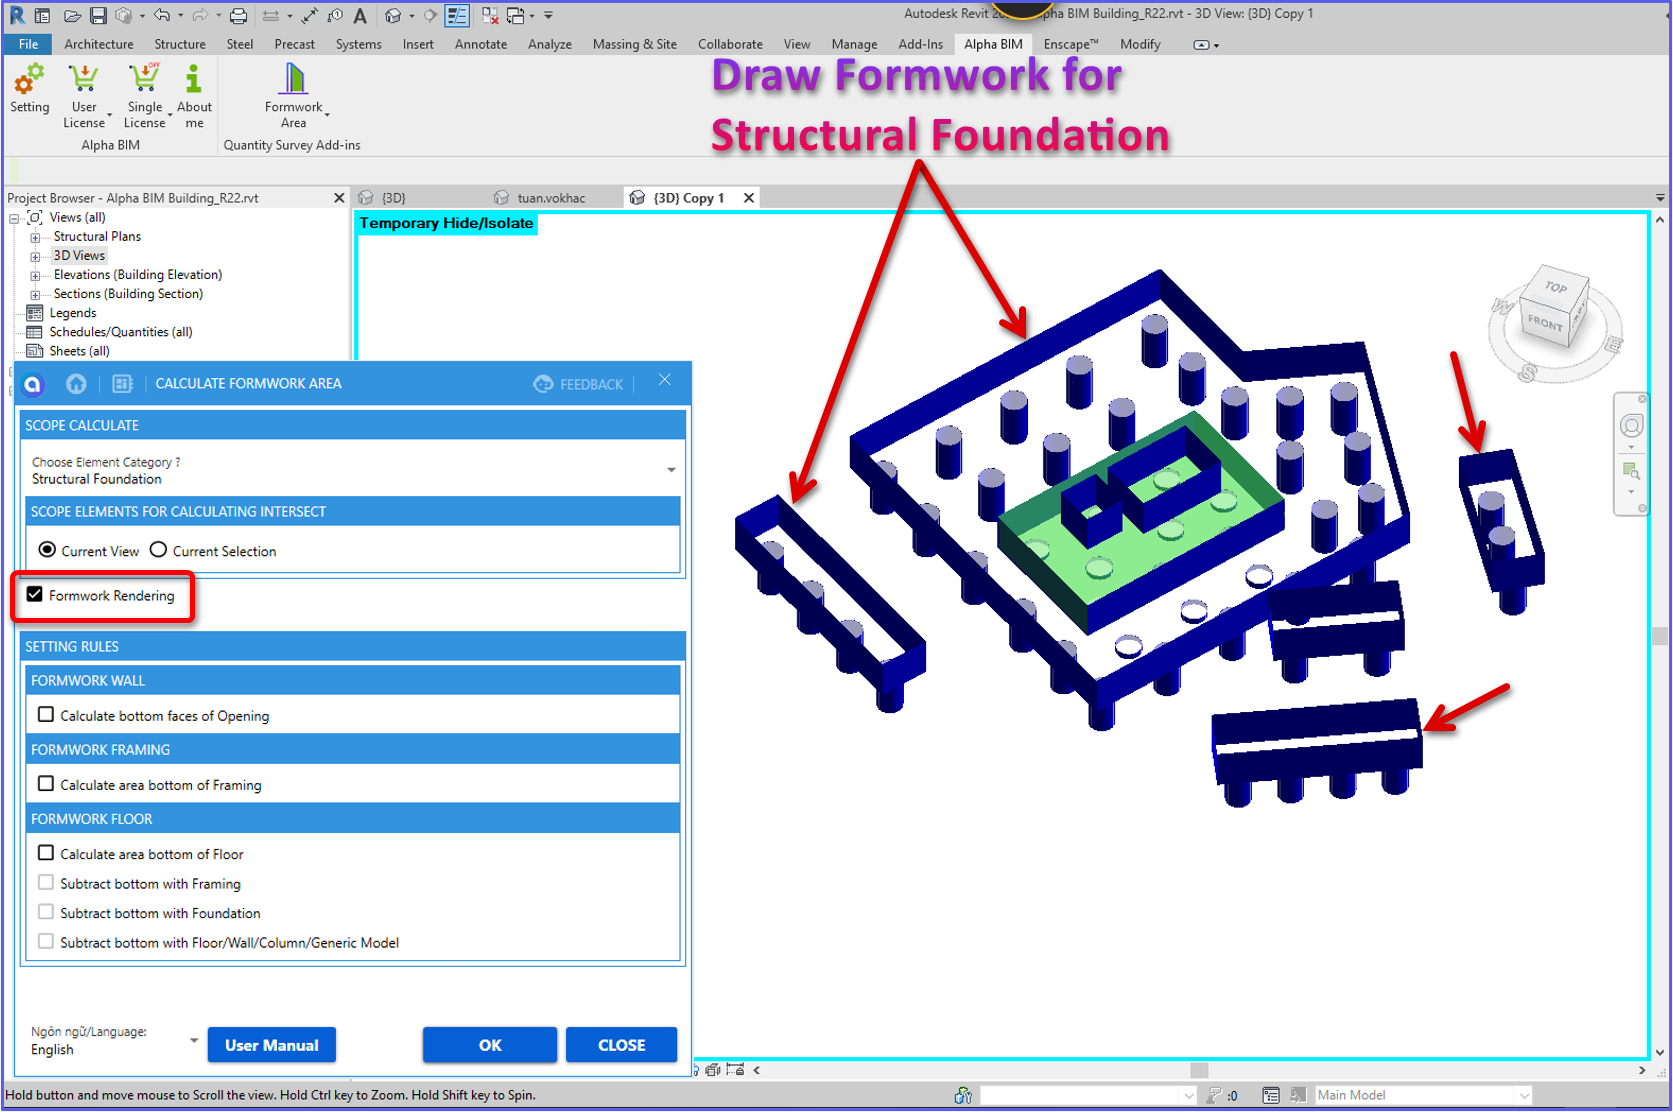Click the Zoom Region icon on navigation bar

(x=1631, y=470)
